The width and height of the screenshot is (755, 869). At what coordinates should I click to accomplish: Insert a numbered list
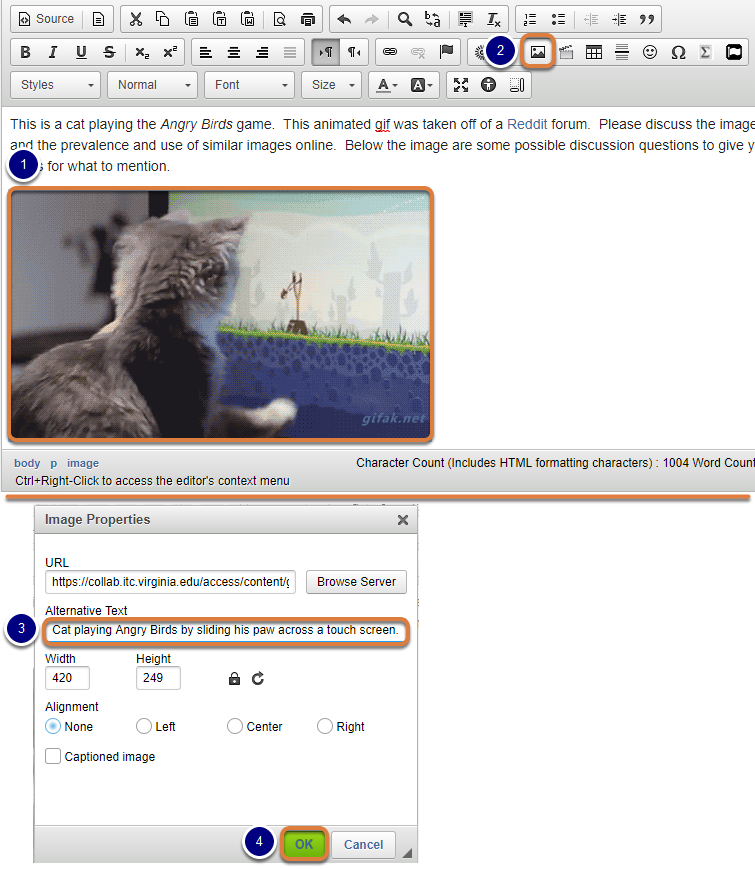click(530, 19)
